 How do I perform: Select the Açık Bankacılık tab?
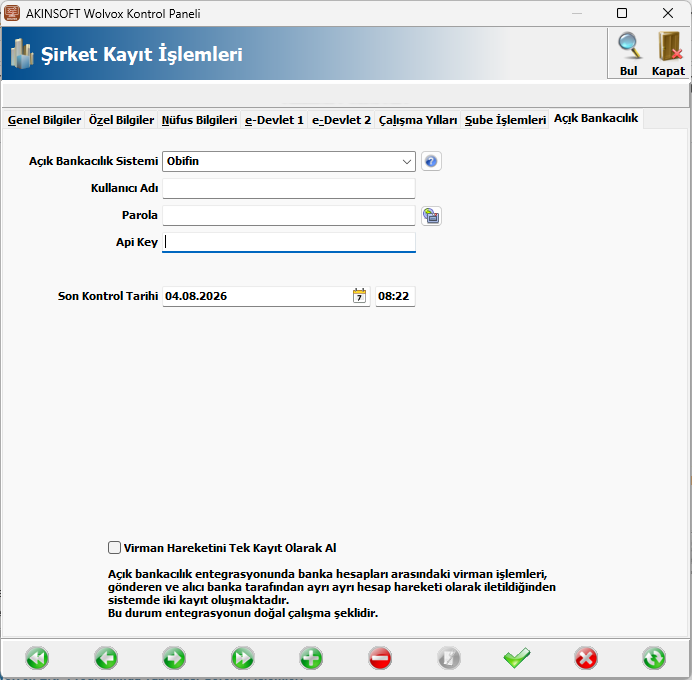596,119
